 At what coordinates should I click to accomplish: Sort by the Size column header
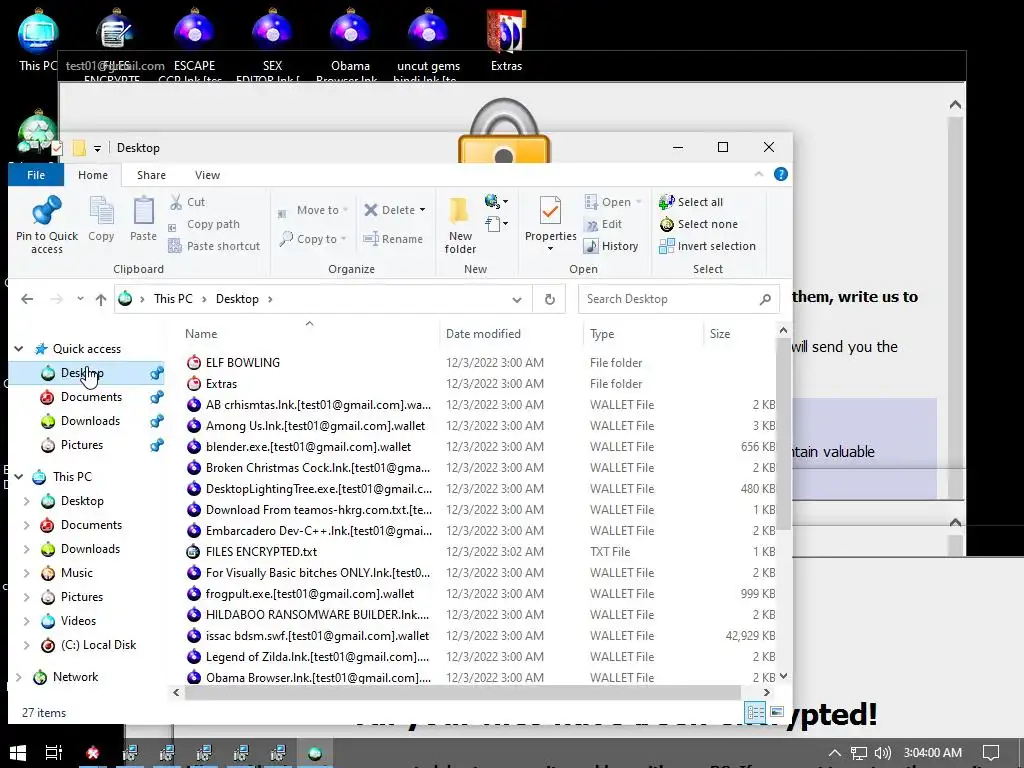pos(720,334)
